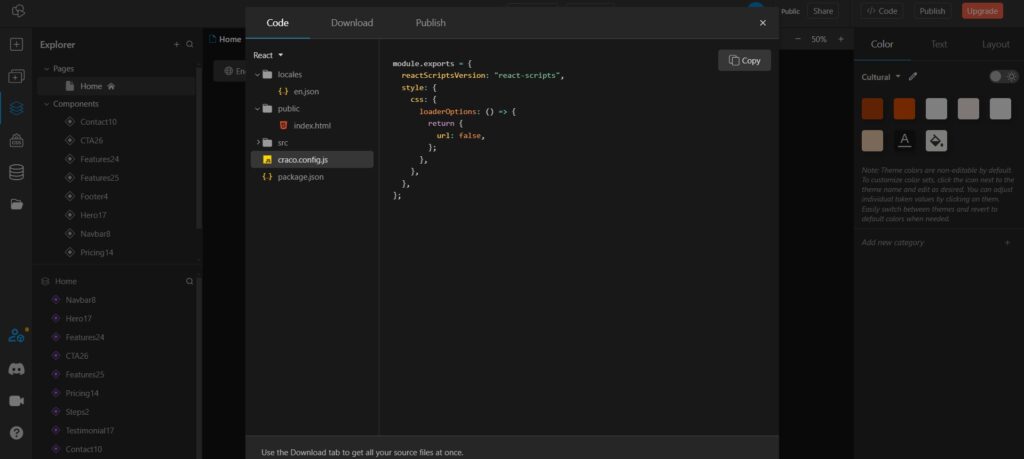
Task: Open the stacked add-components sidebar icon
Action: coord(16,76)
